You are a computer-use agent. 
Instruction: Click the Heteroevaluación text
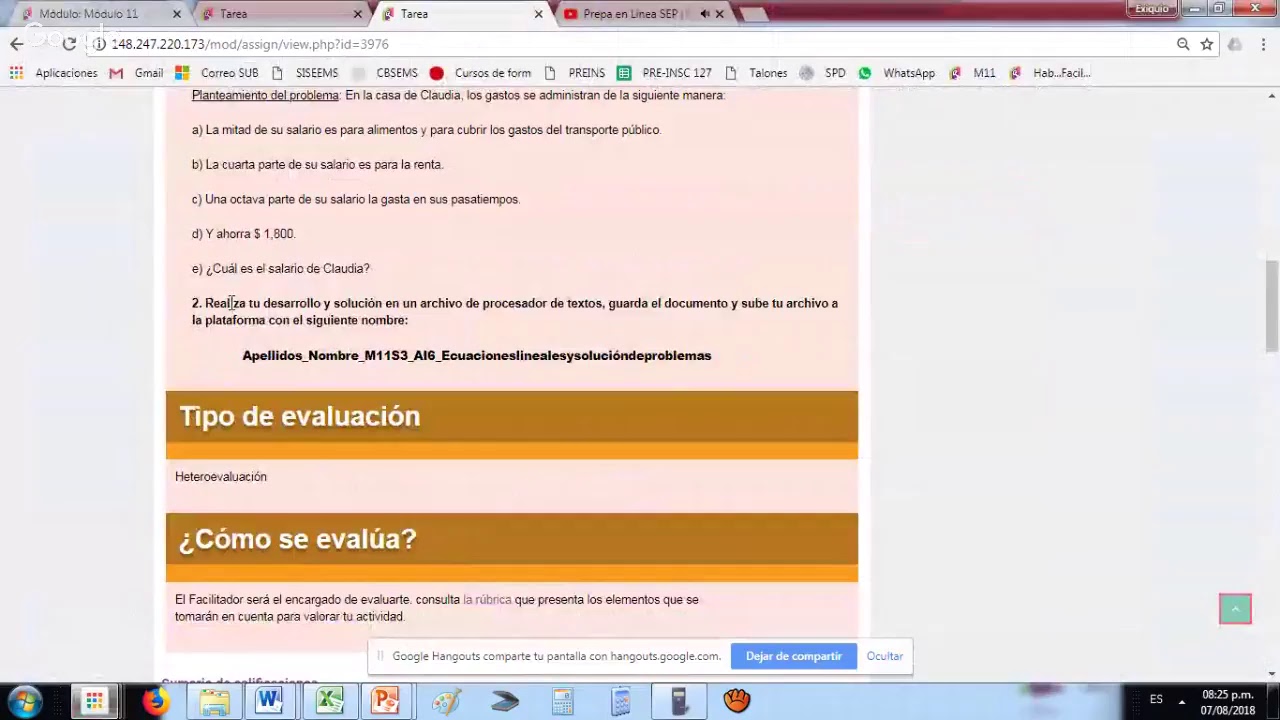pyautogui.click(x=221, y=477)
